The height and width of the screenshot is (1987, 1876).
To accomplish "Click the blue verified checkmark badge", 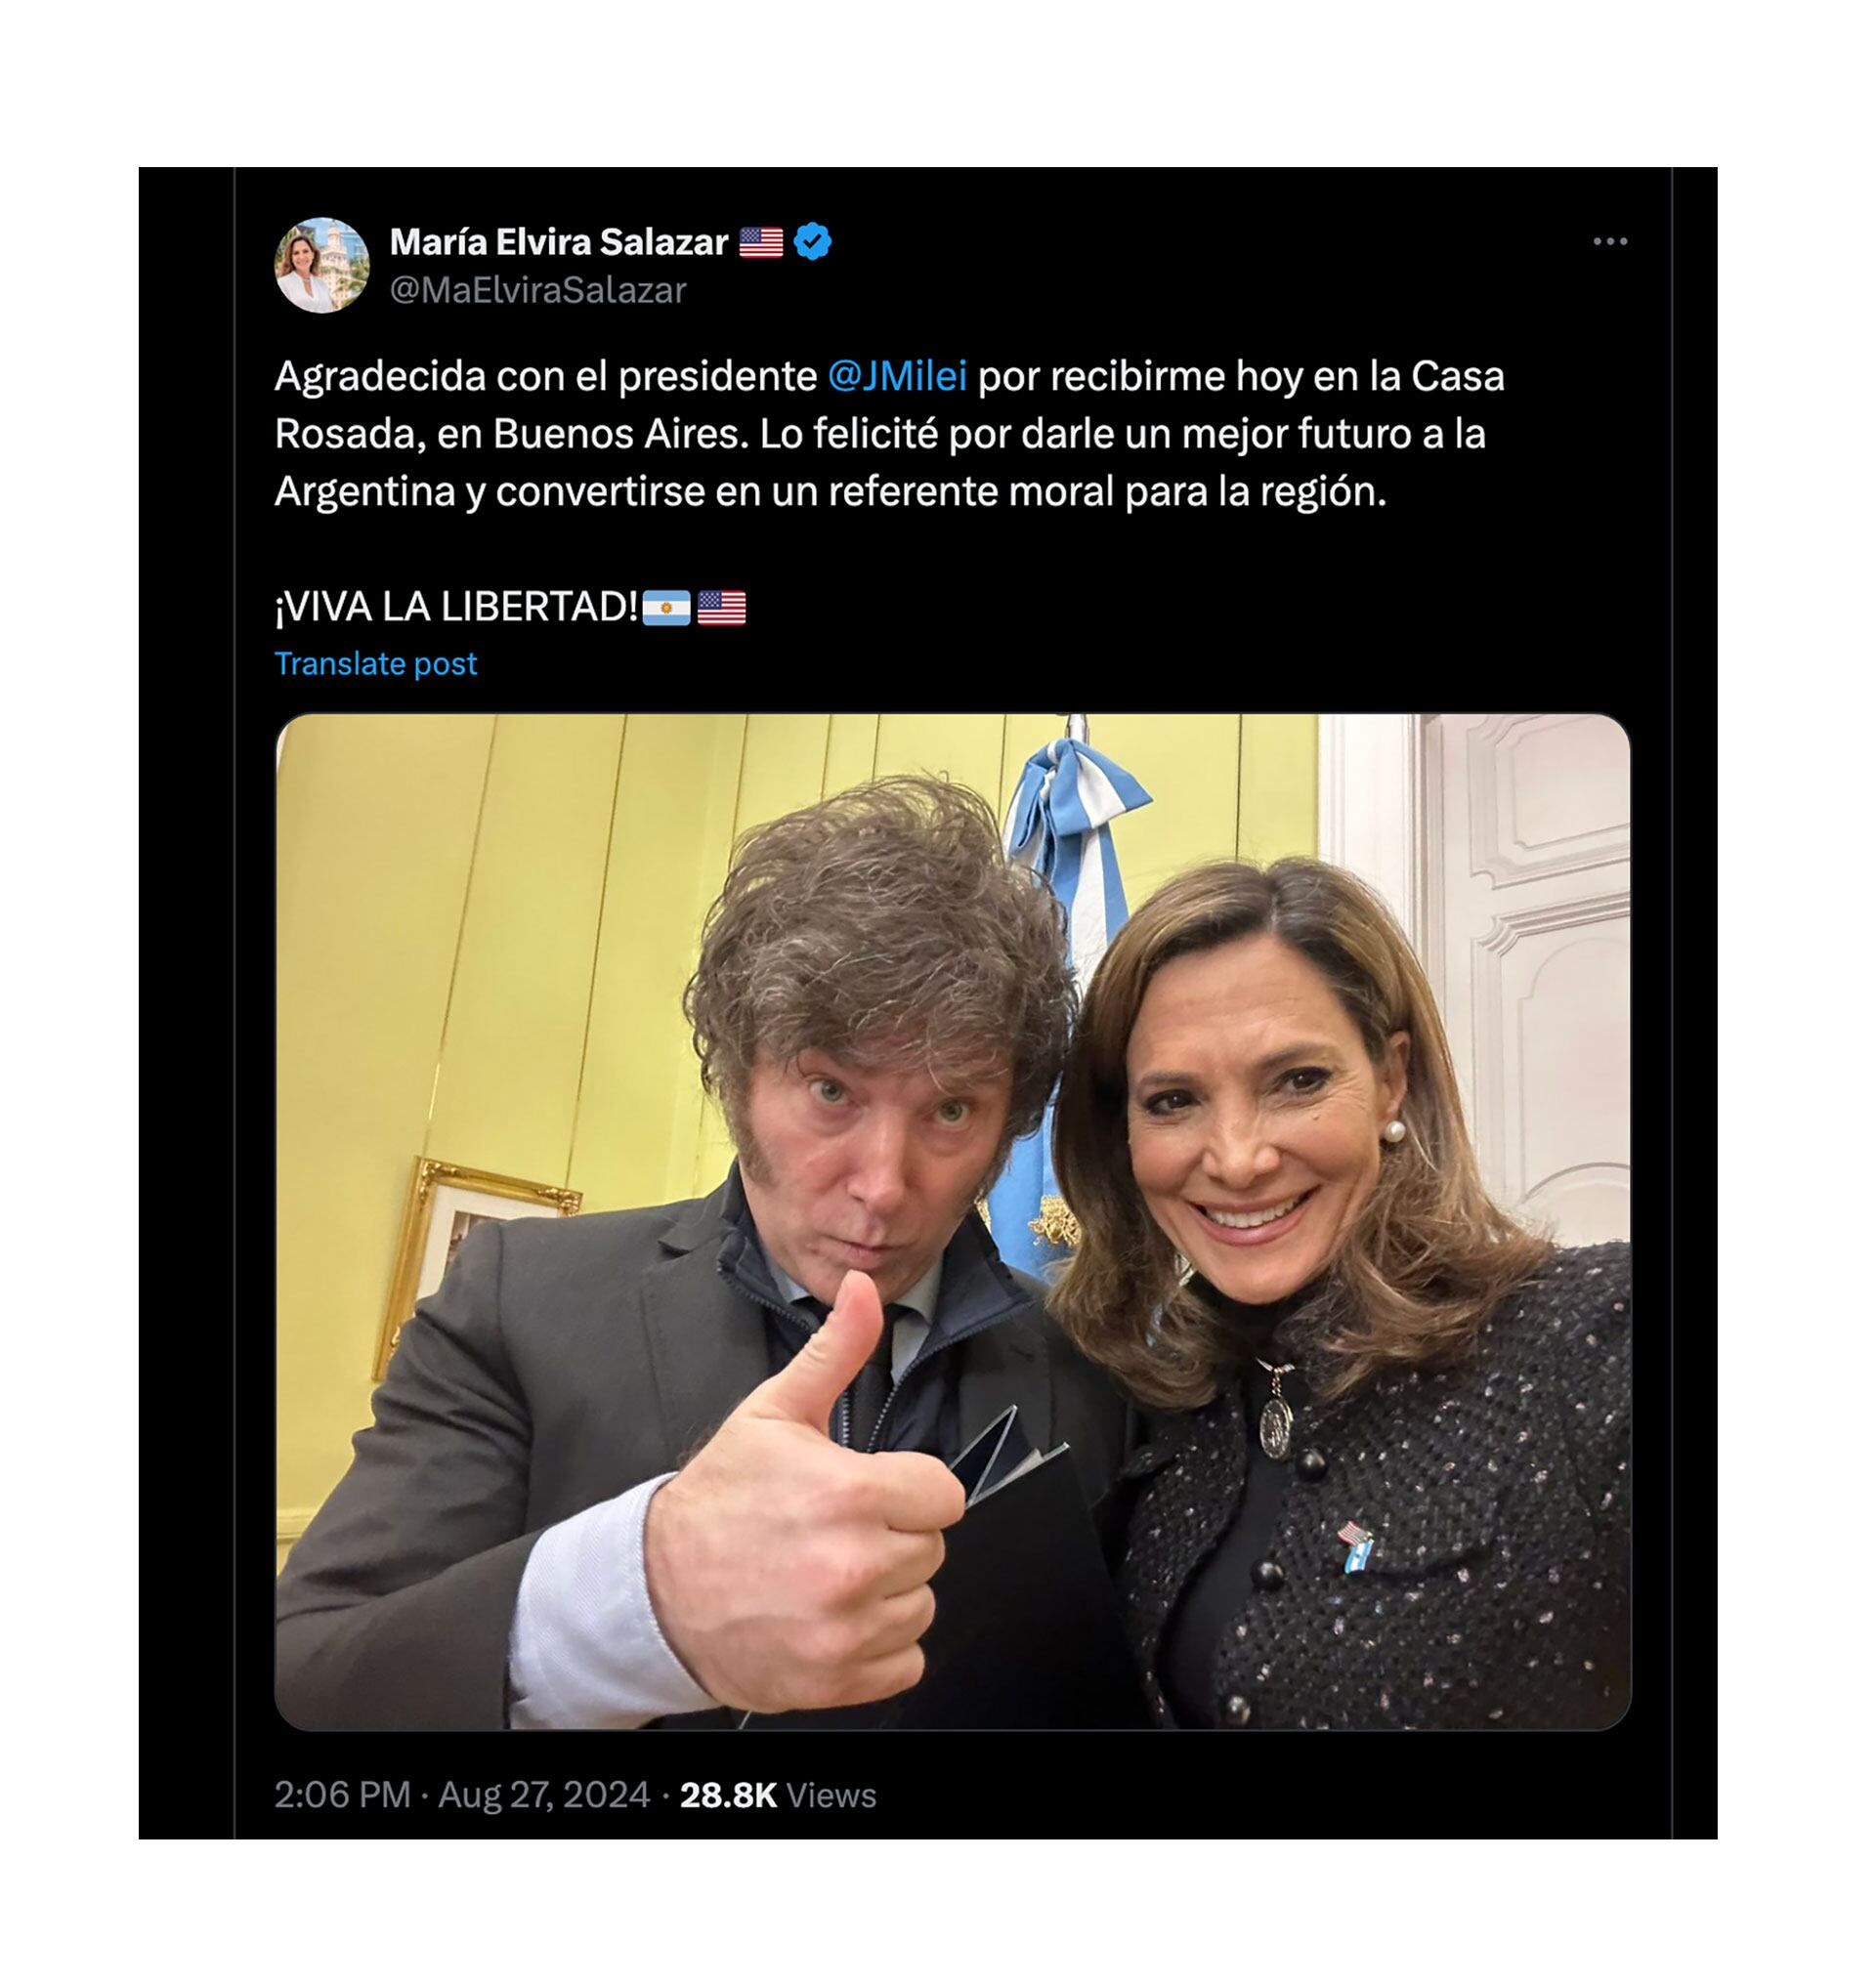I will pos(812,242).
